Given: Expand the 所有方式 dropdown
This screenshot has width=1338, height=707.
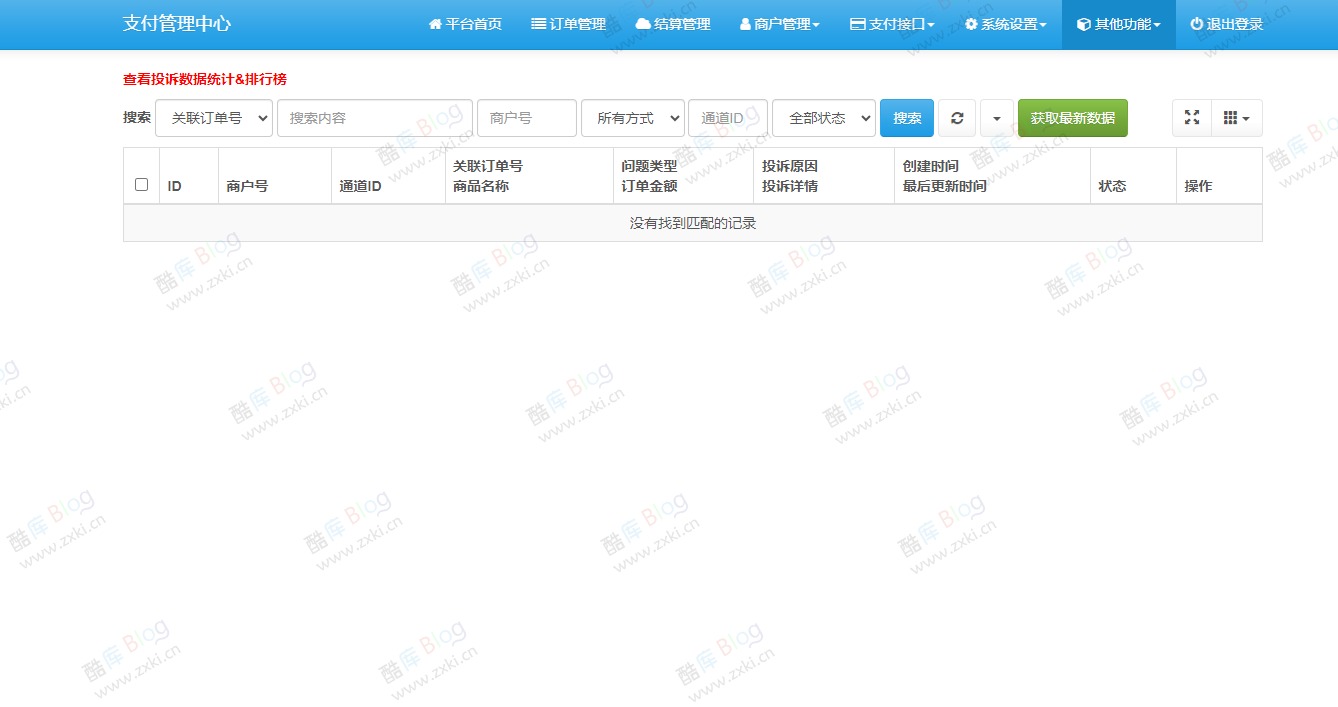Looking at the screenshot, I should point(632,117).
